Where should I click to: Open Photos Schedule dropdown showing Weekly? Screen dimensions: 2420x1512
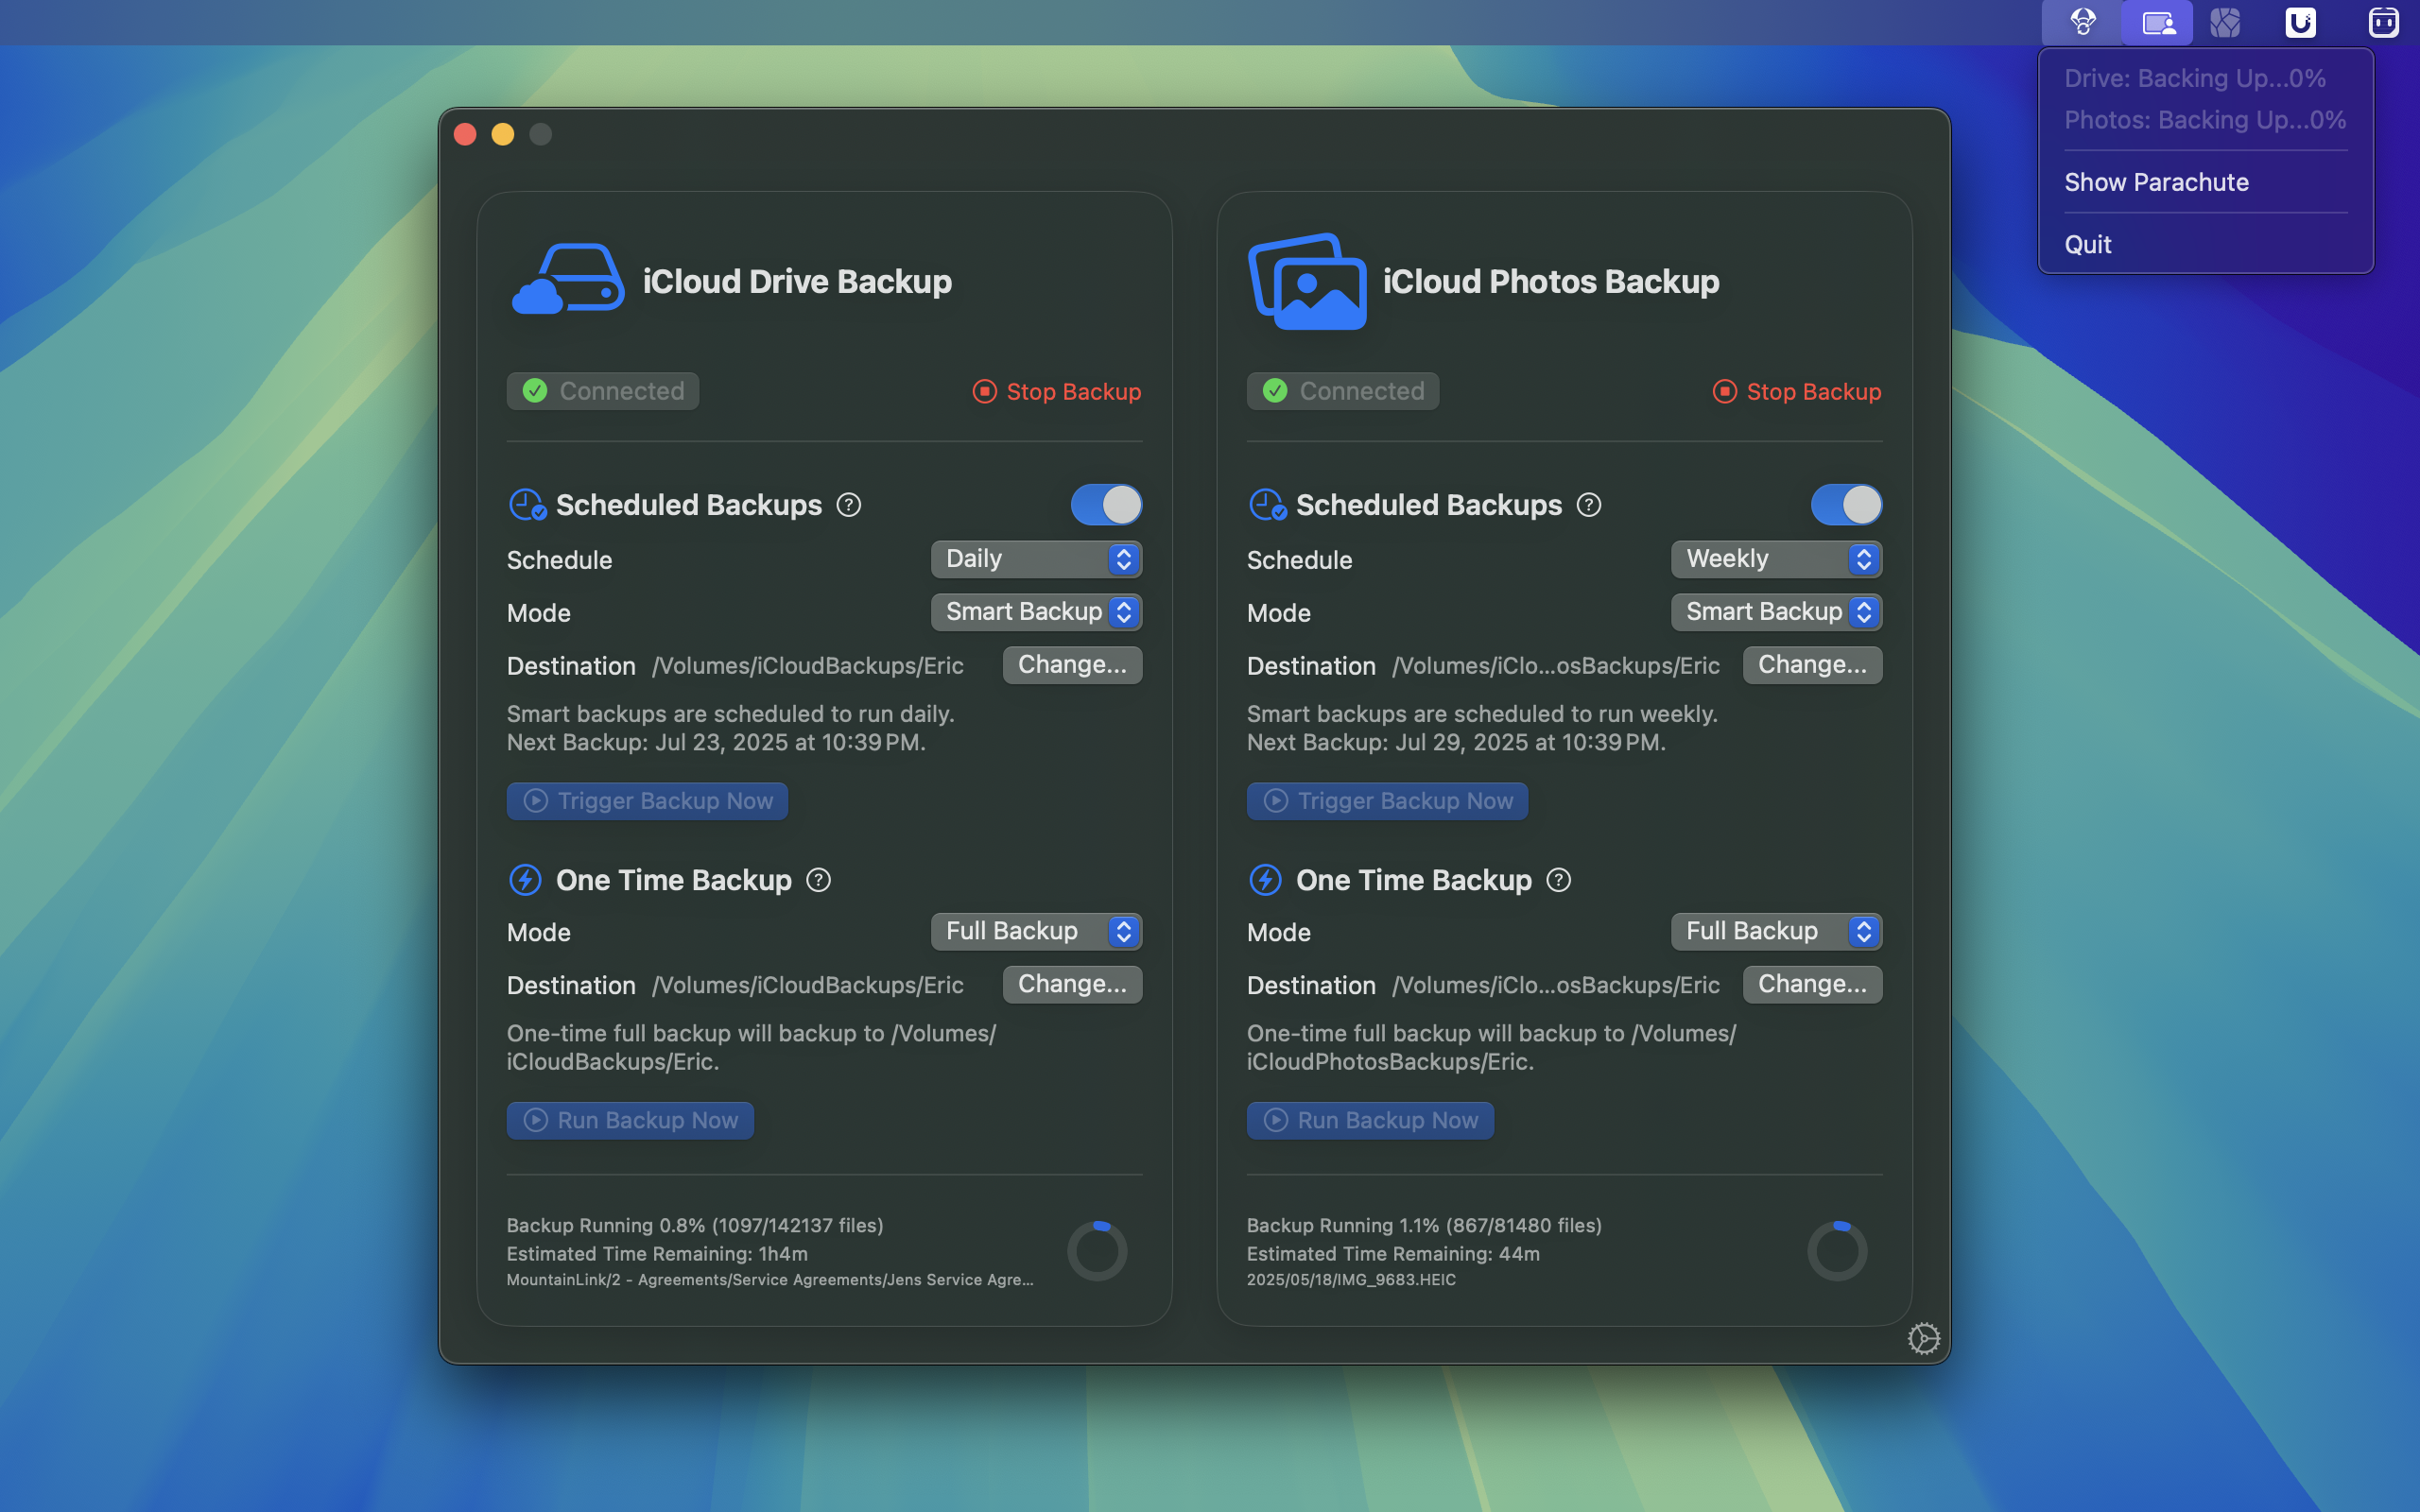click(1776, 559)
